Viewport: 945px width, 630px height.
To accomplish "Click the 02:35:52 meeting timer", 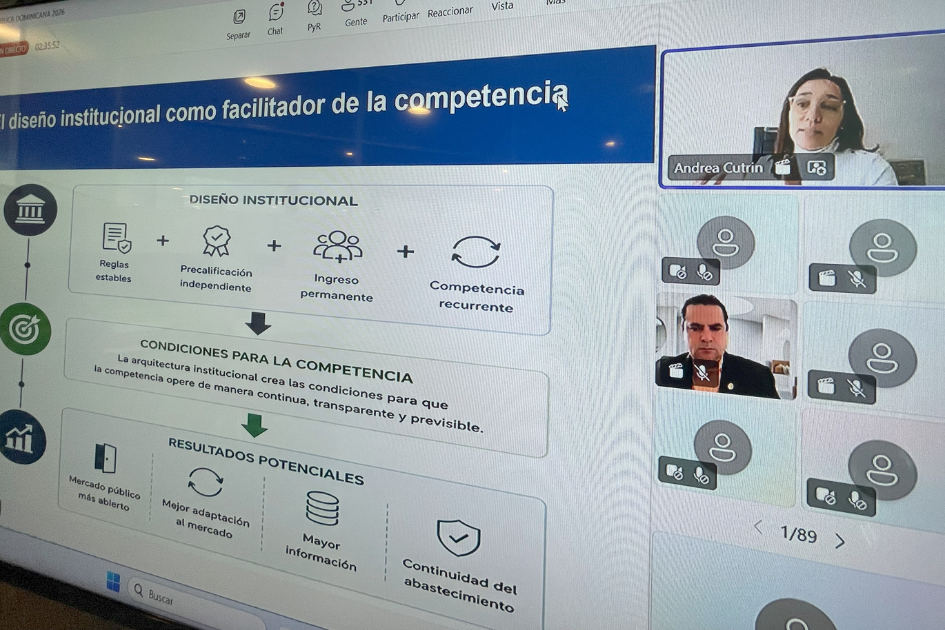I will point(47,46).
